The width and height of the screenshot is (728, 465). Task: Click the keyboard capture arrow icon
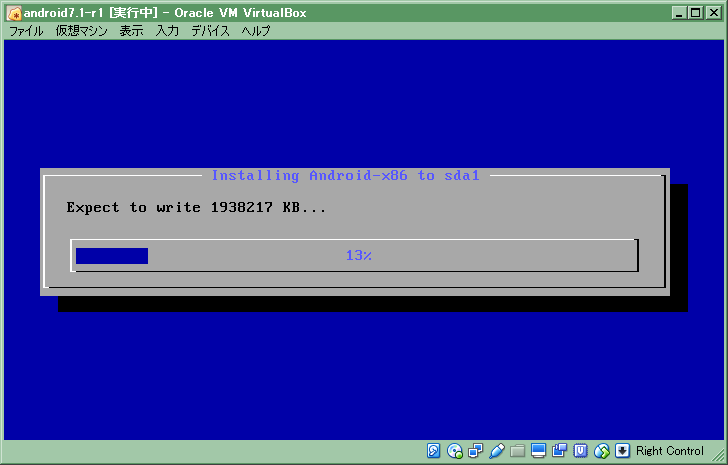coord(622,451)
